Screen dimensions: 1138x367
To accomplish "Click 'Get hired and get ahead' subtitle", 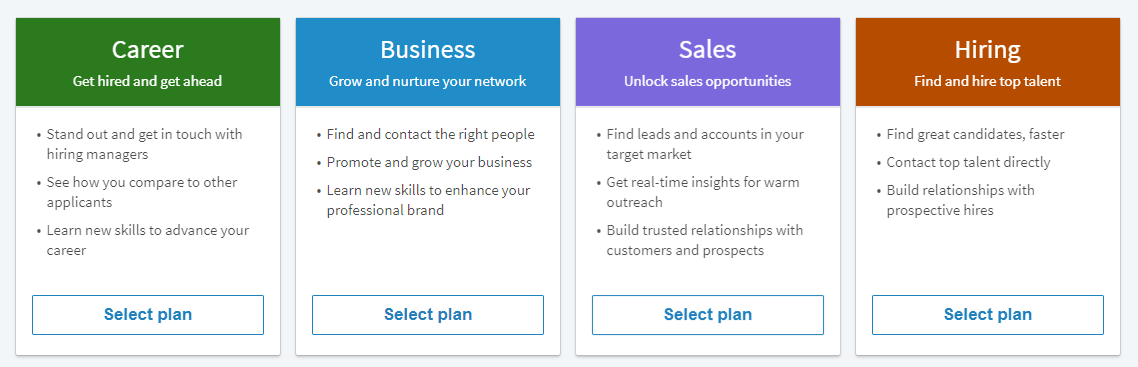I will 147,81.
